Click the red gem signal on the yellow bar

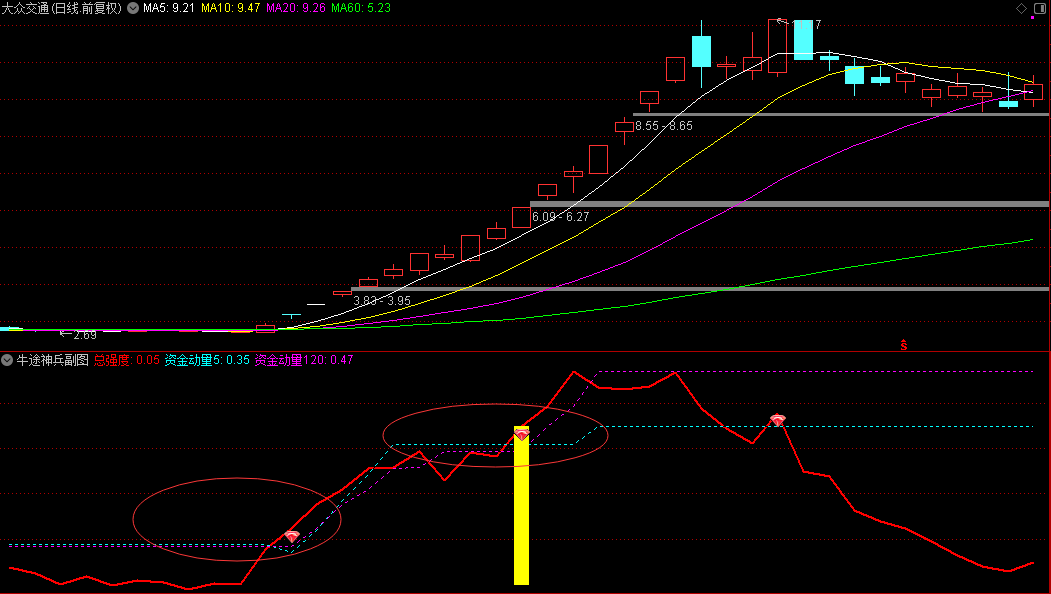[x=521, y=434]
